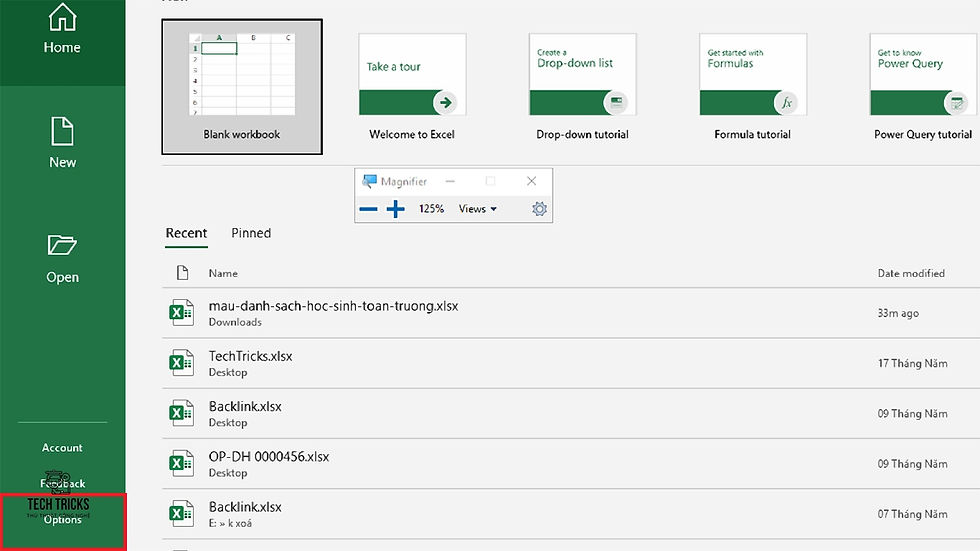Sort files by Date modified header
Viewport: 980px width, 551px height.
coord(911,273)
